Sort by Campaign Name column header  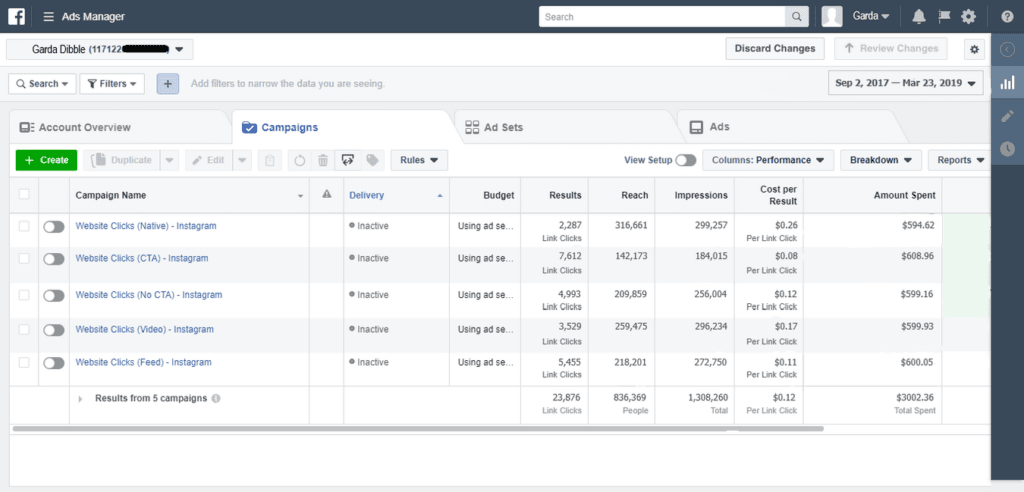189,195
